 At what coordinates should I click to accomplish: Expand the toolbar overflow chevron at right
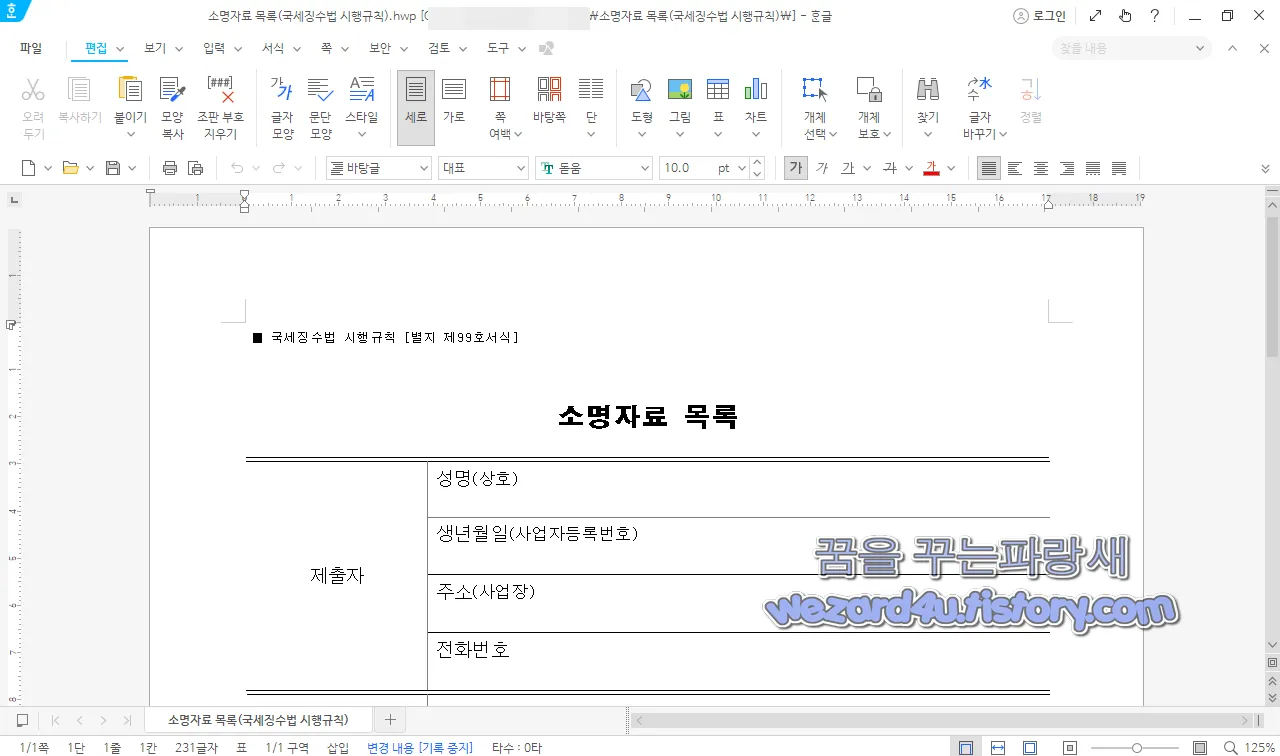(x=1265, y=168)
